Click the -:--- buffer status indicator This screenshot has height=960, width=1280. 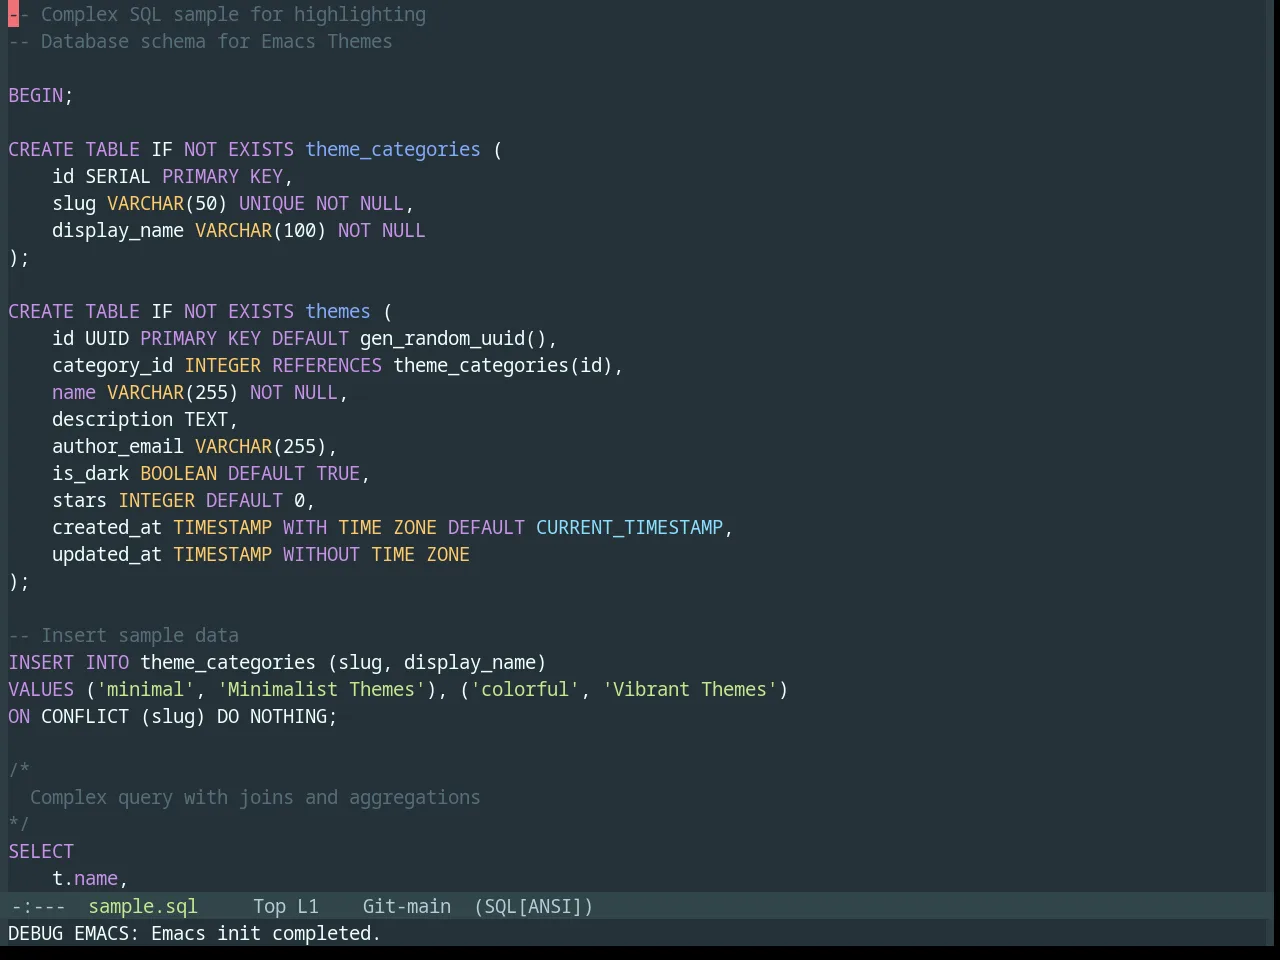pyautogui.click(x=38, y=906)
